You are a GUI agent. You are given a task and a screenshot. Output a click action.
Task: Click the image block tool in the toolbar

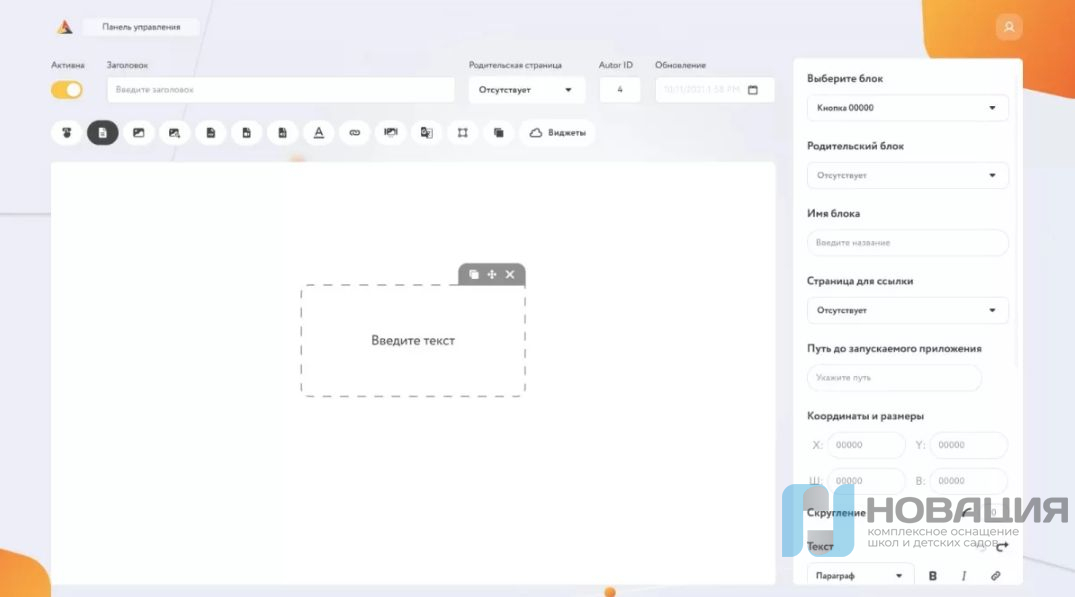coord(138,133)
